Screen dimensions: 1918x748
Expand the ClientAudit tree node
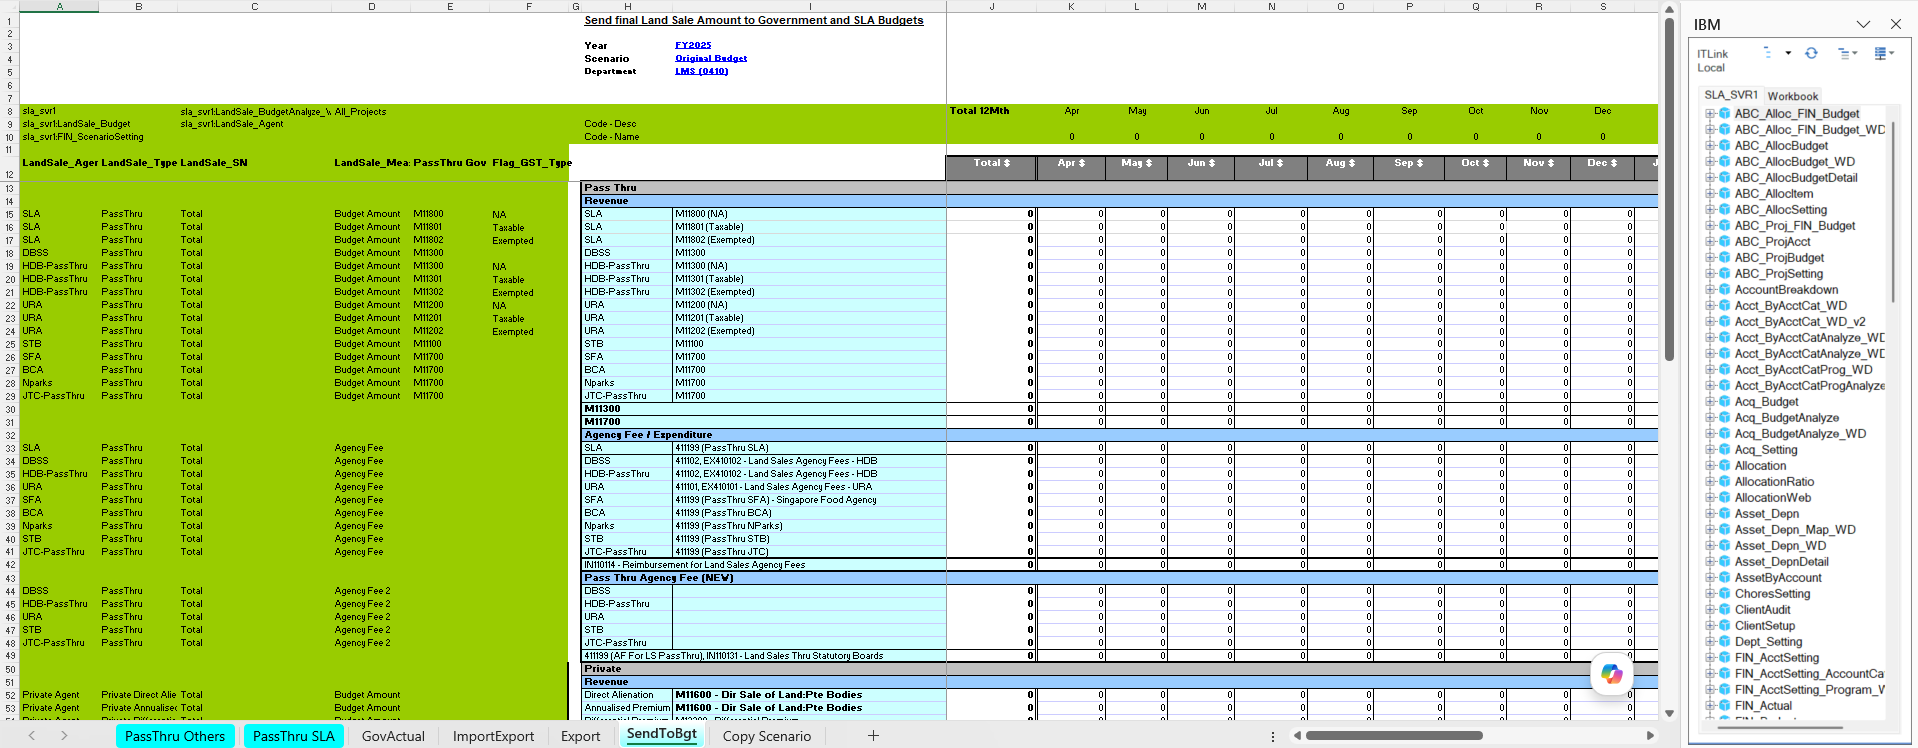point(1710,610)
